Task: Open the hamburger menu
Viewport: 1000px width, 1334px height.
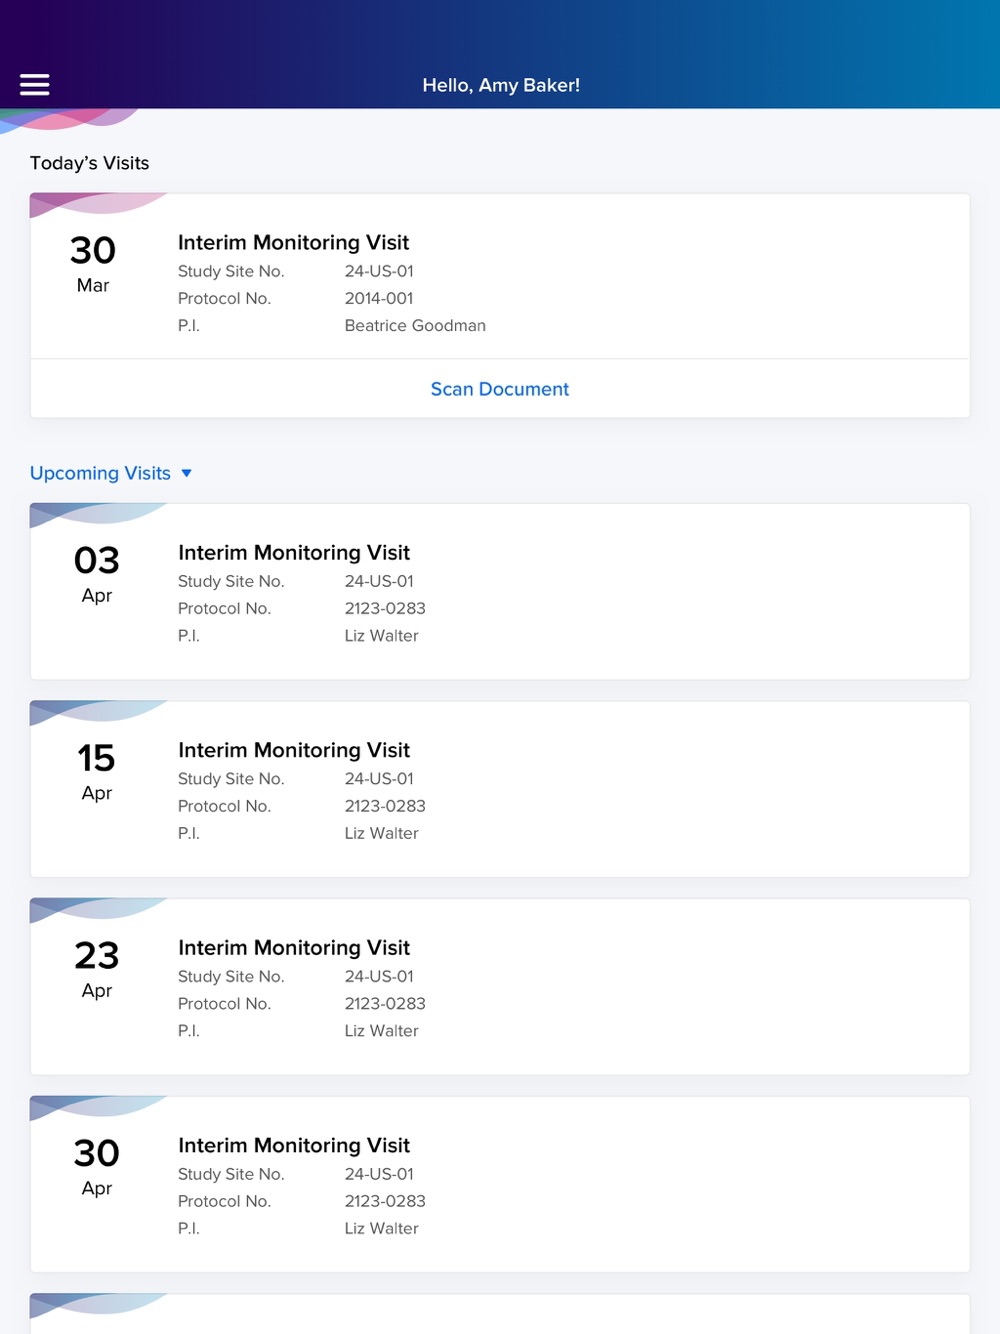Action: coord(35,85)
